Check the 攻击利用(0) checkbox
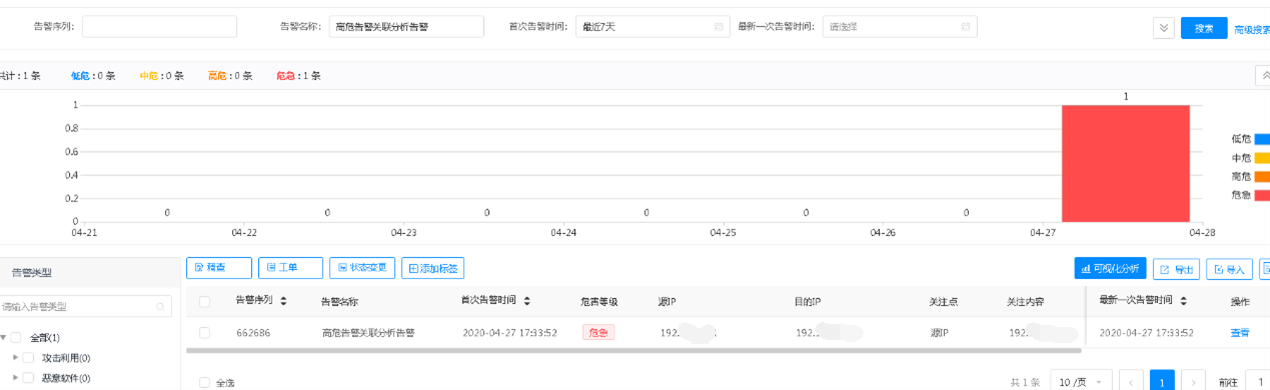 (x=29, y=358)
